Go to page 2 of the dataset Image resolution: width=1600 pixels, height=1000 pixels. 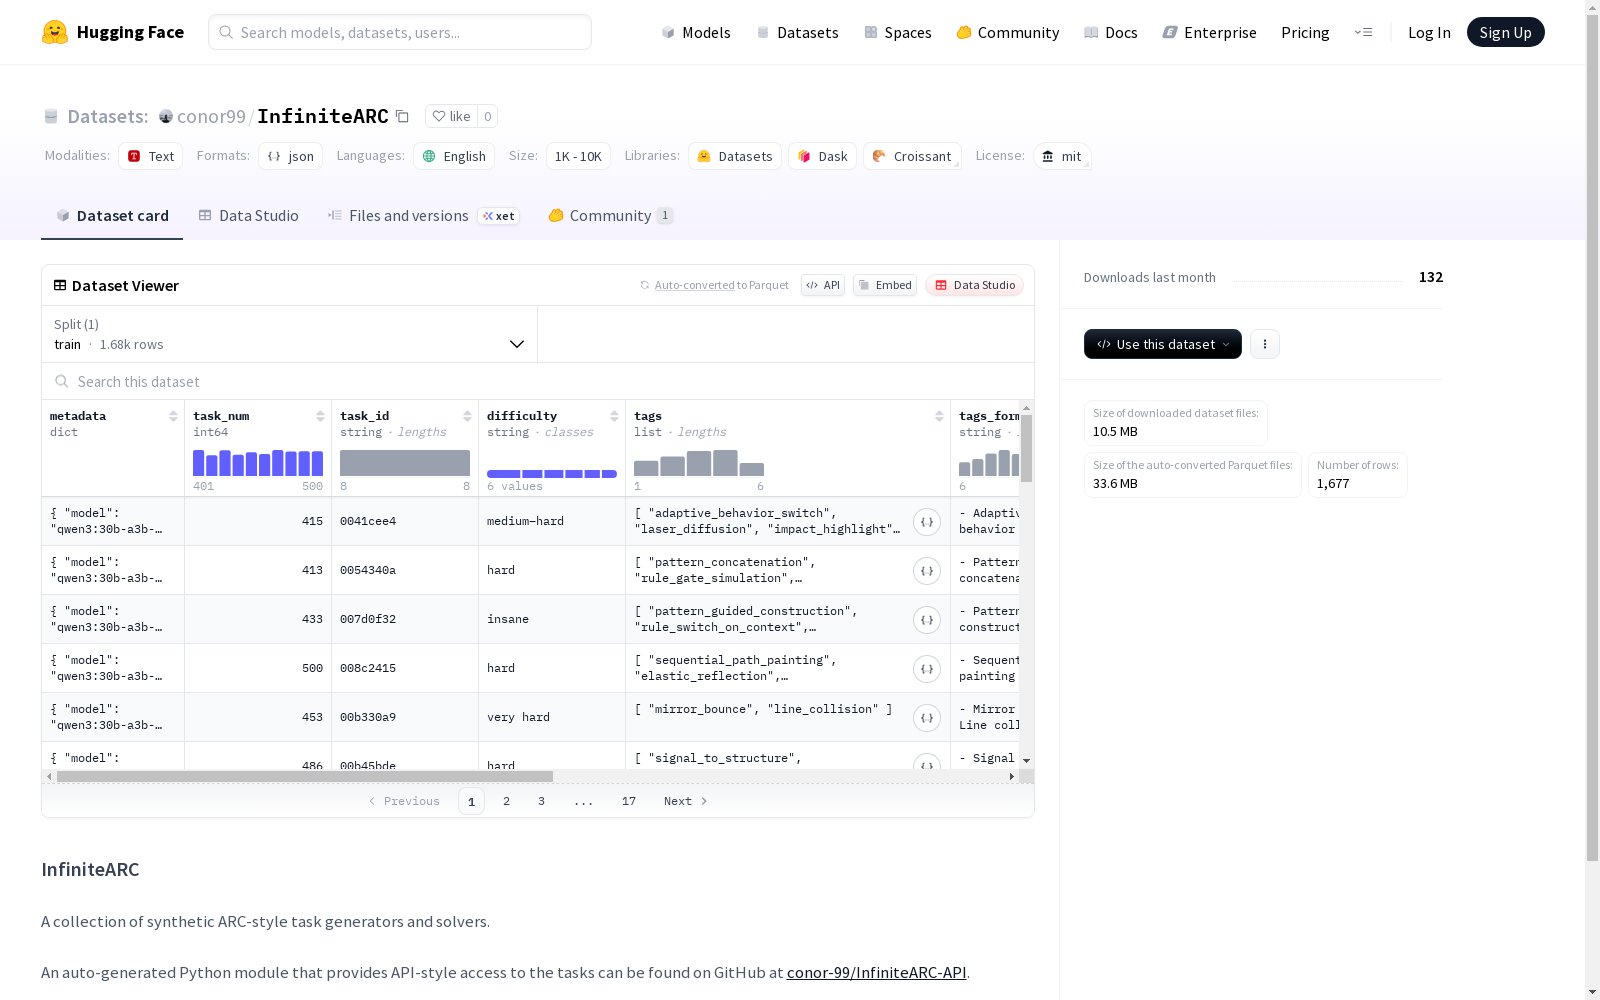507,801
